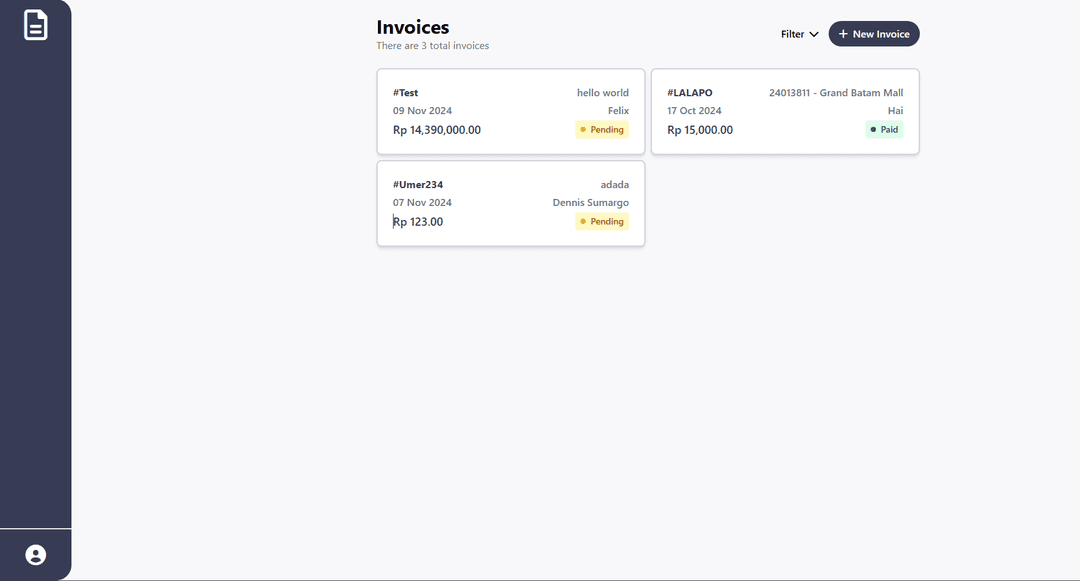Click the date 07 Nov 2024
Screen dimensions: 1080x581
click(422, 202)
